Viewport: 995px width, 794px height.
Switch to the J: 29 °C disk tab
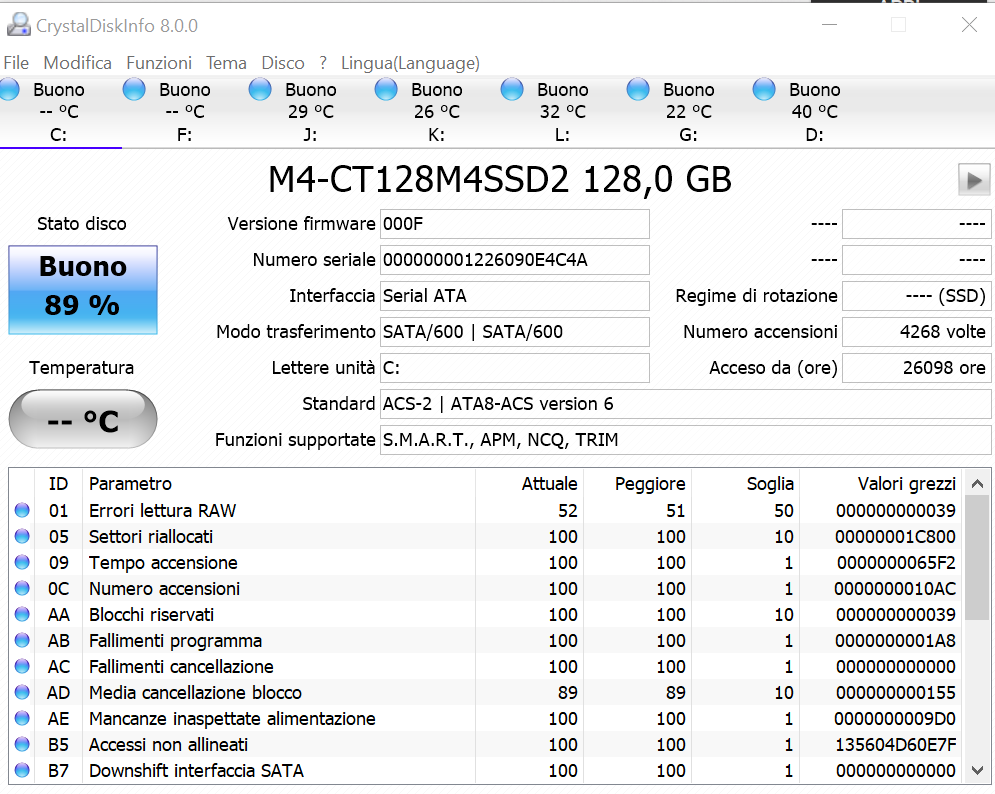tap(310, 112)
